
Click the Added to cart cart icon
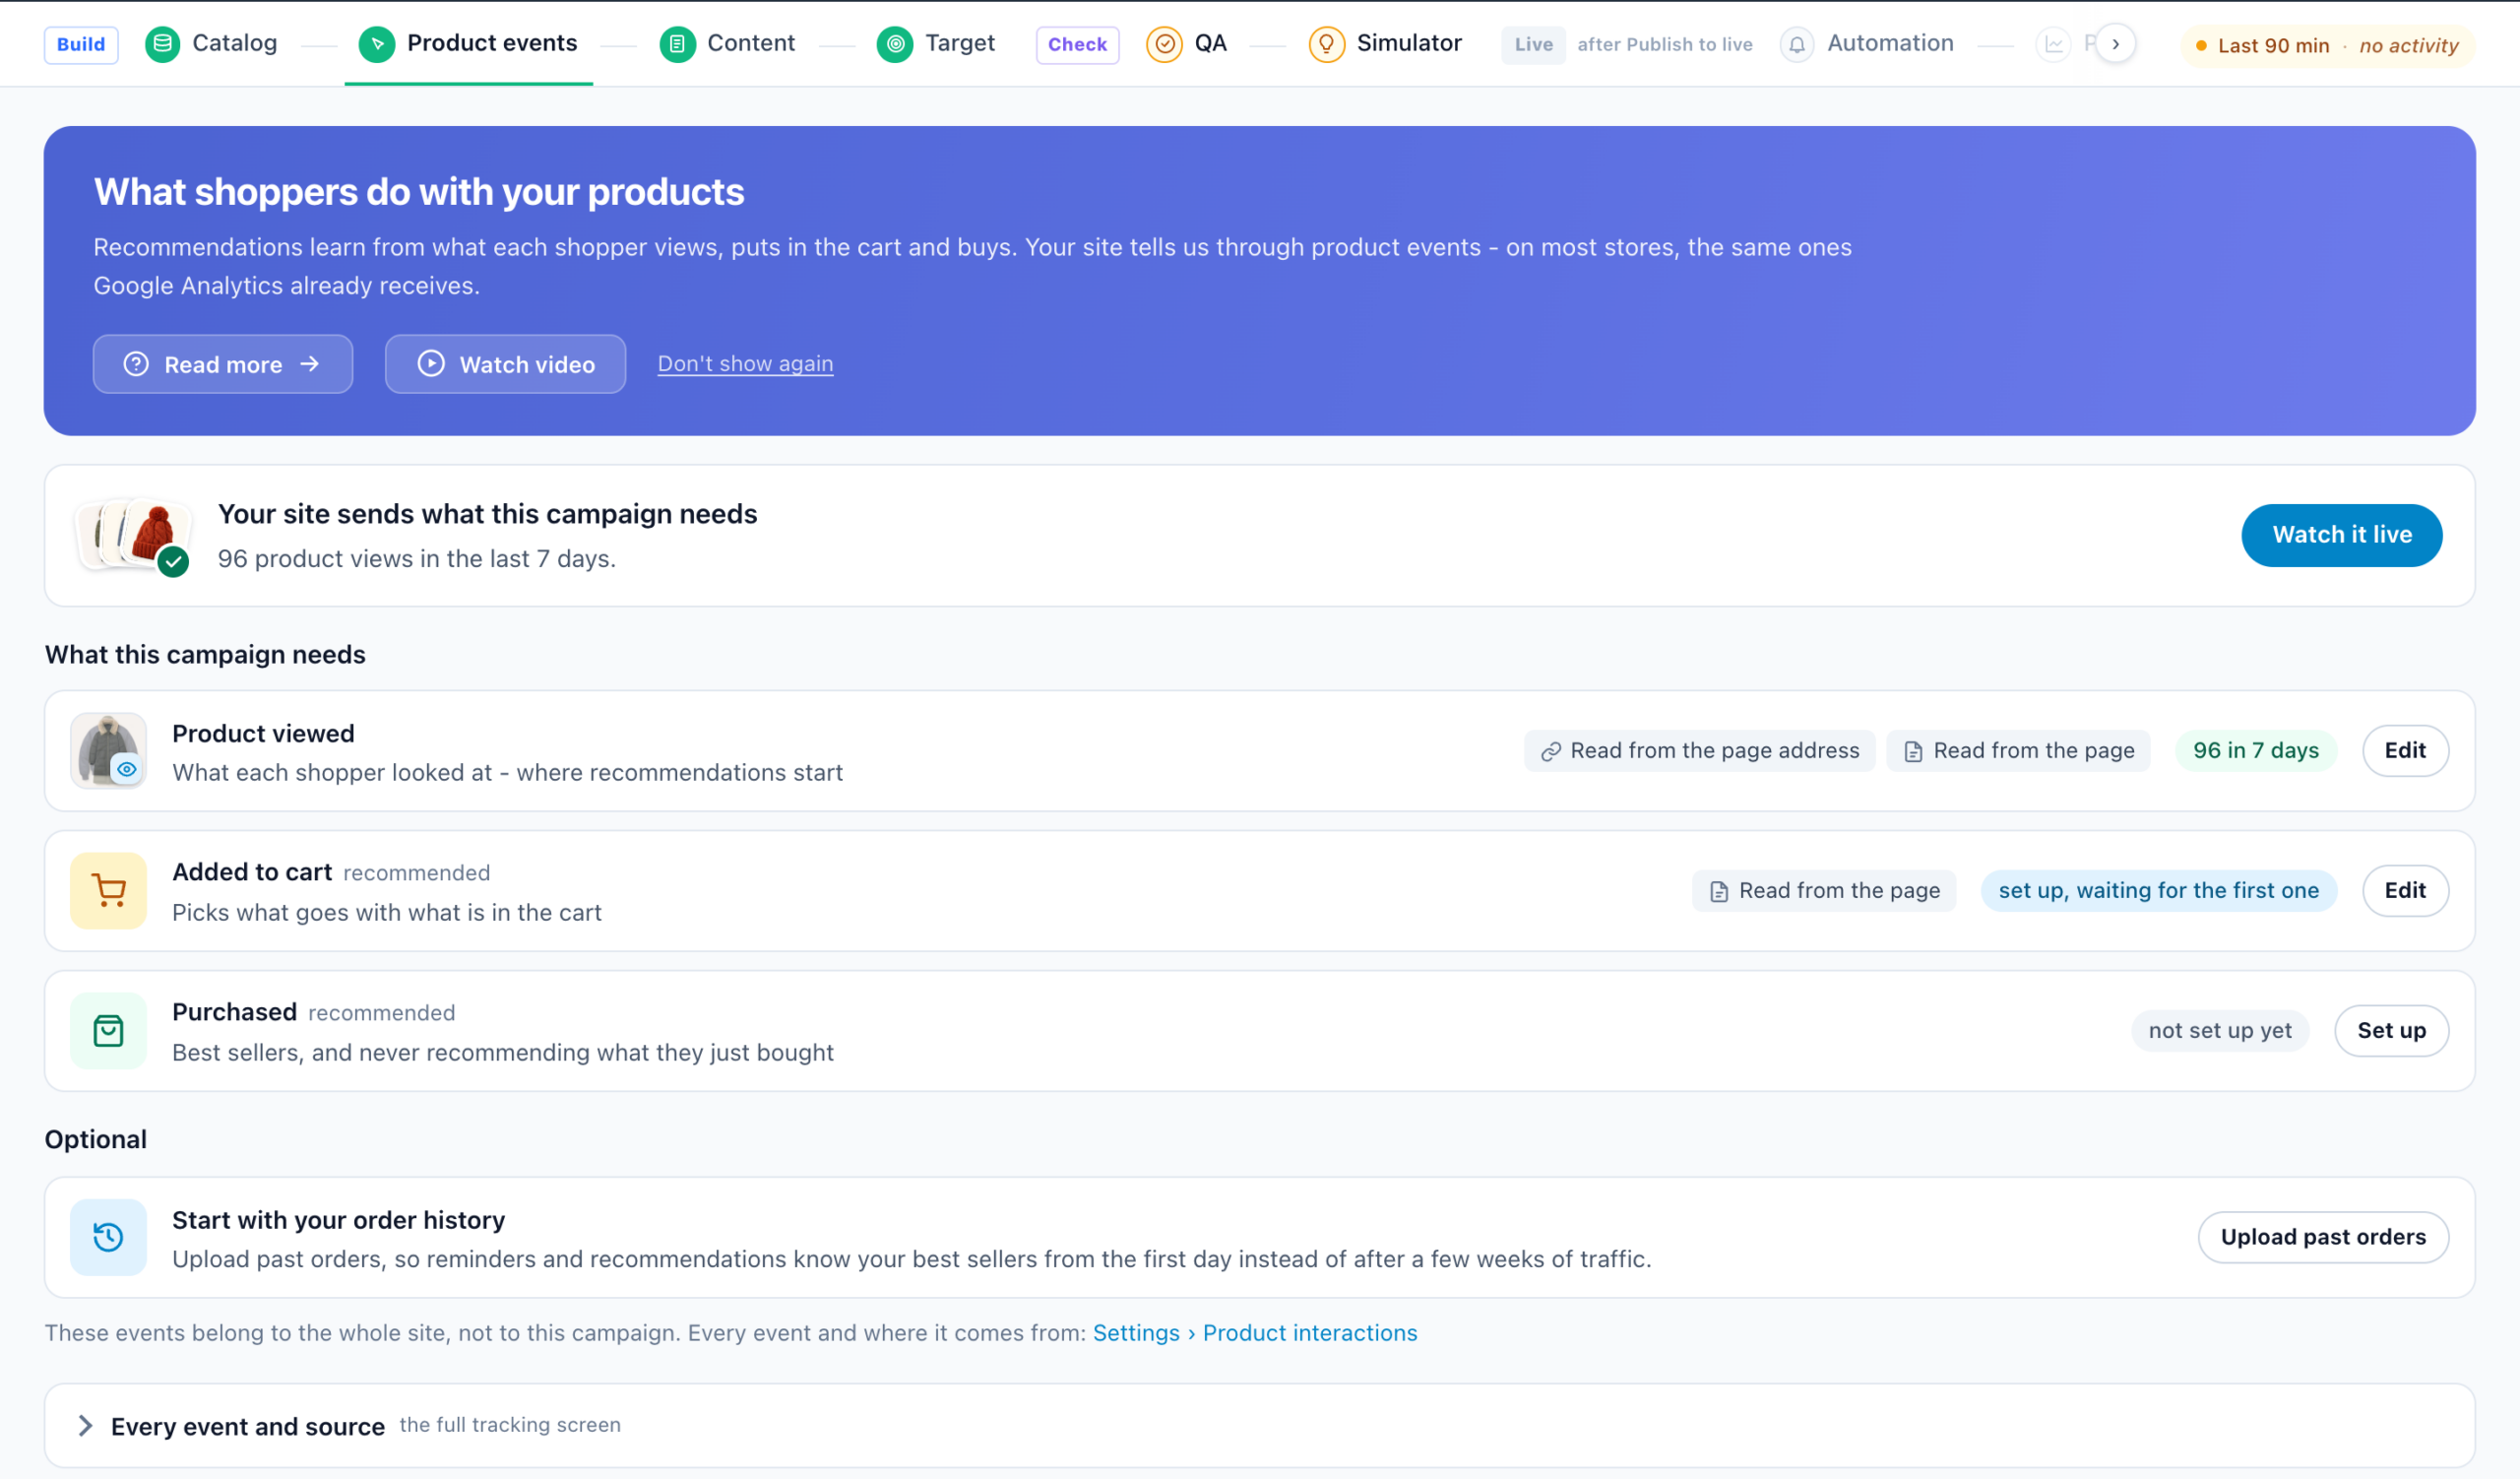tap(108, 890)
